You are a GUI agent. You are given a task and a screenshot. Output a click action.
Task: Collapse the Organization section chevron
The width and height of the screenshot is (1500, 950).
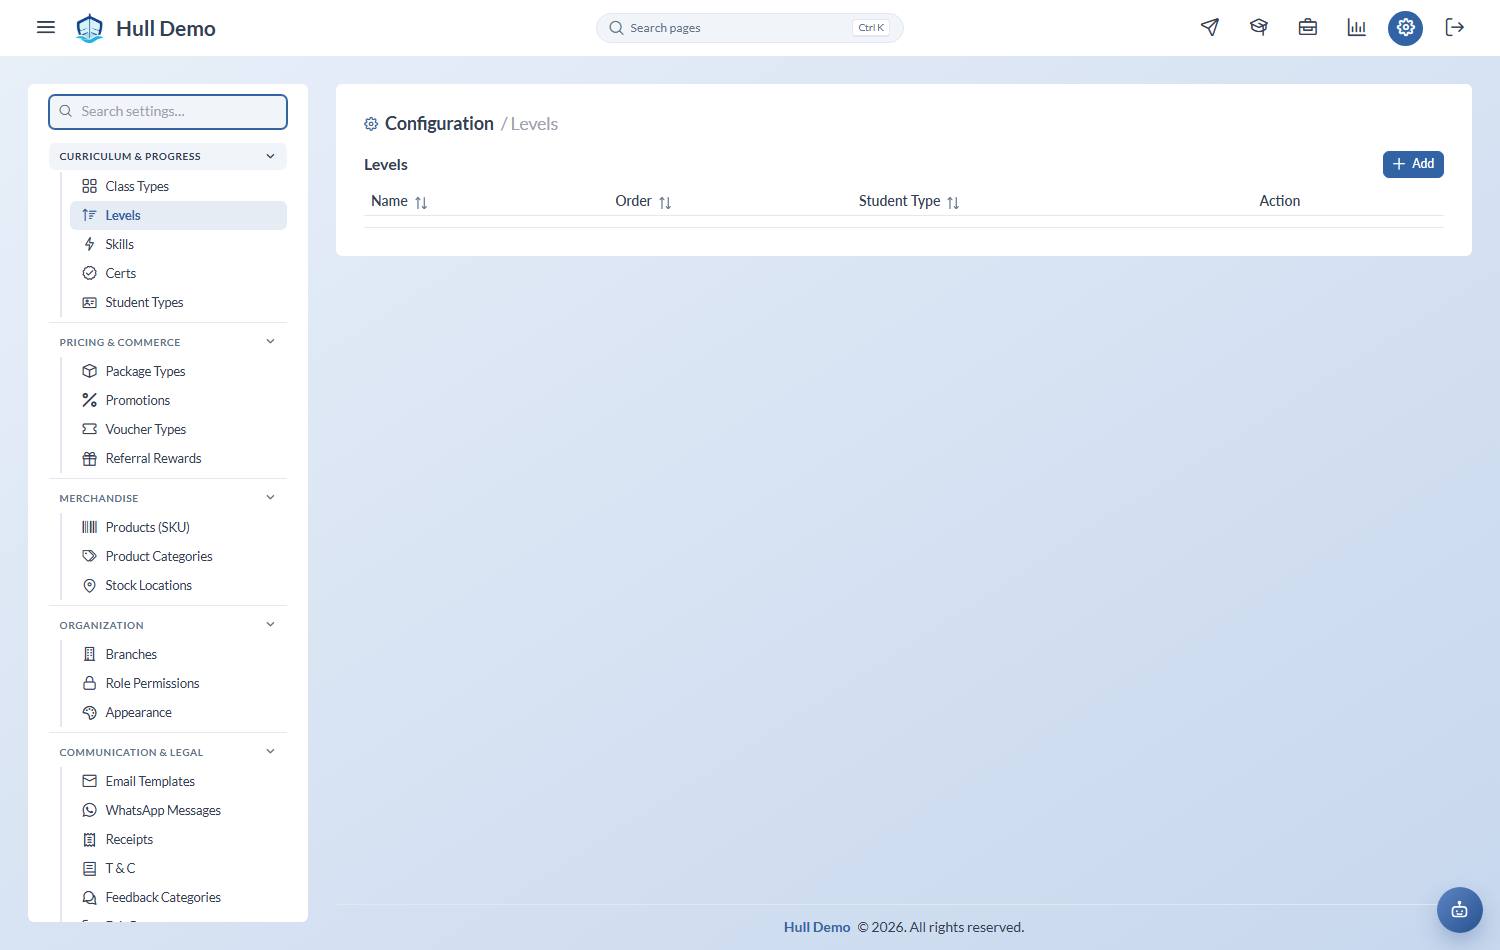coord(270,624)
